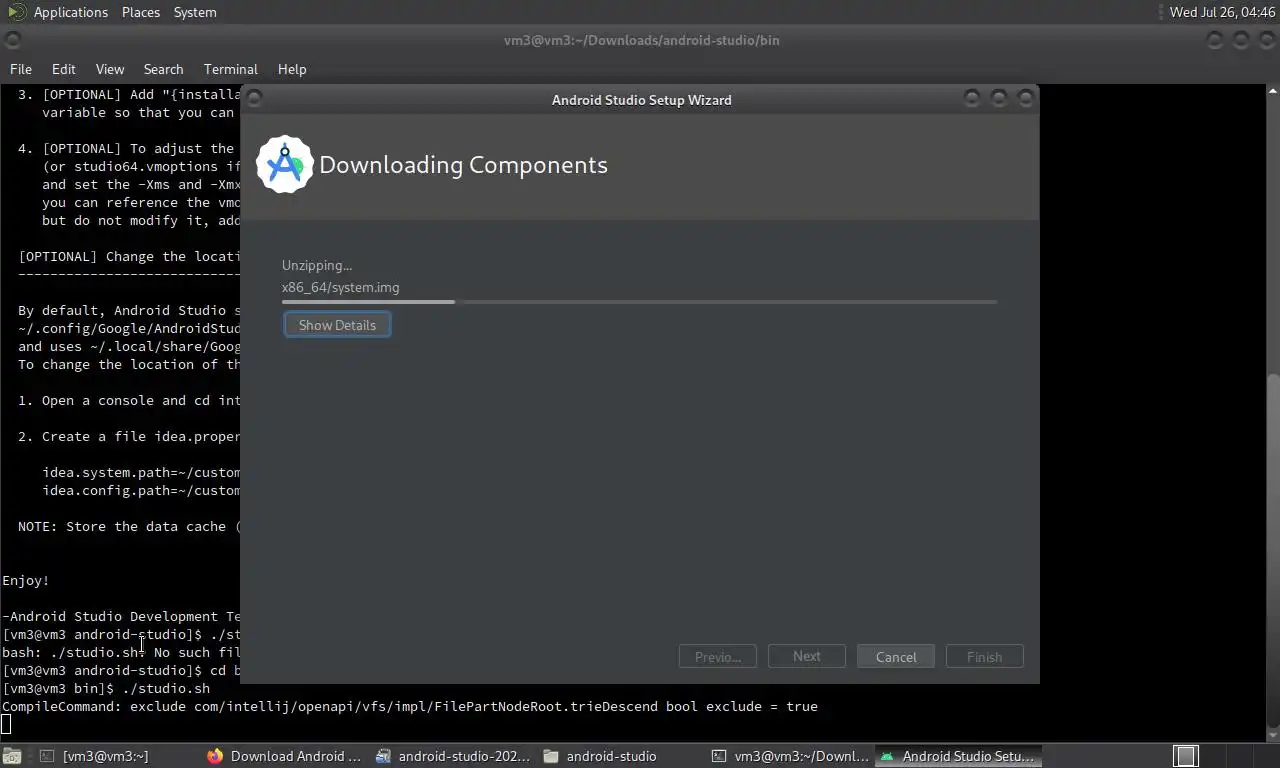Click the terminal window menu icon

click(12, 40)
